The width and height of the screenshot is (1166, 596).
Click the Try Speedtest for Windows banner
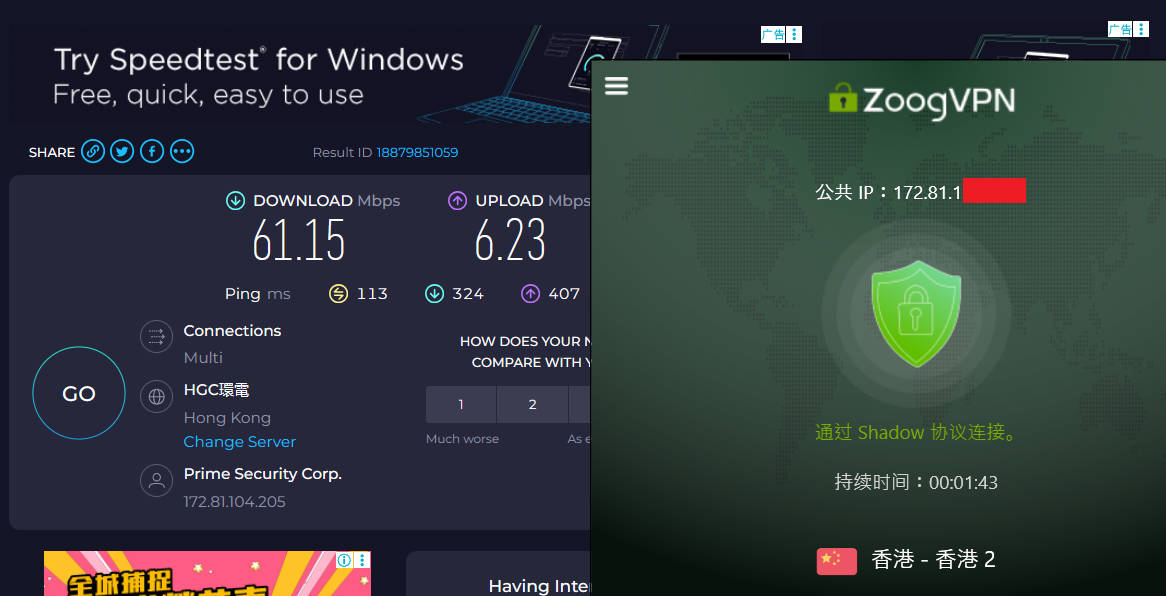[x=258, y=76]
